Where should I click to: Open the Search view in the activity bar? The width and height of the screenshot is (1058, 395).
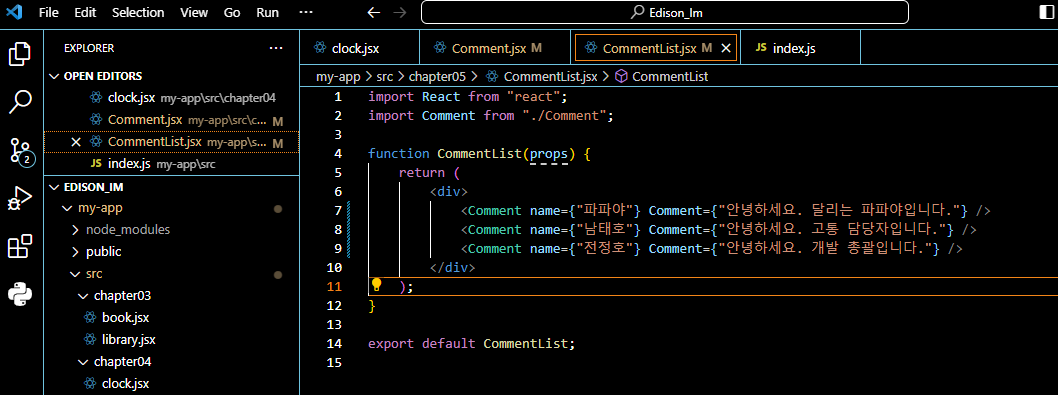20,102
